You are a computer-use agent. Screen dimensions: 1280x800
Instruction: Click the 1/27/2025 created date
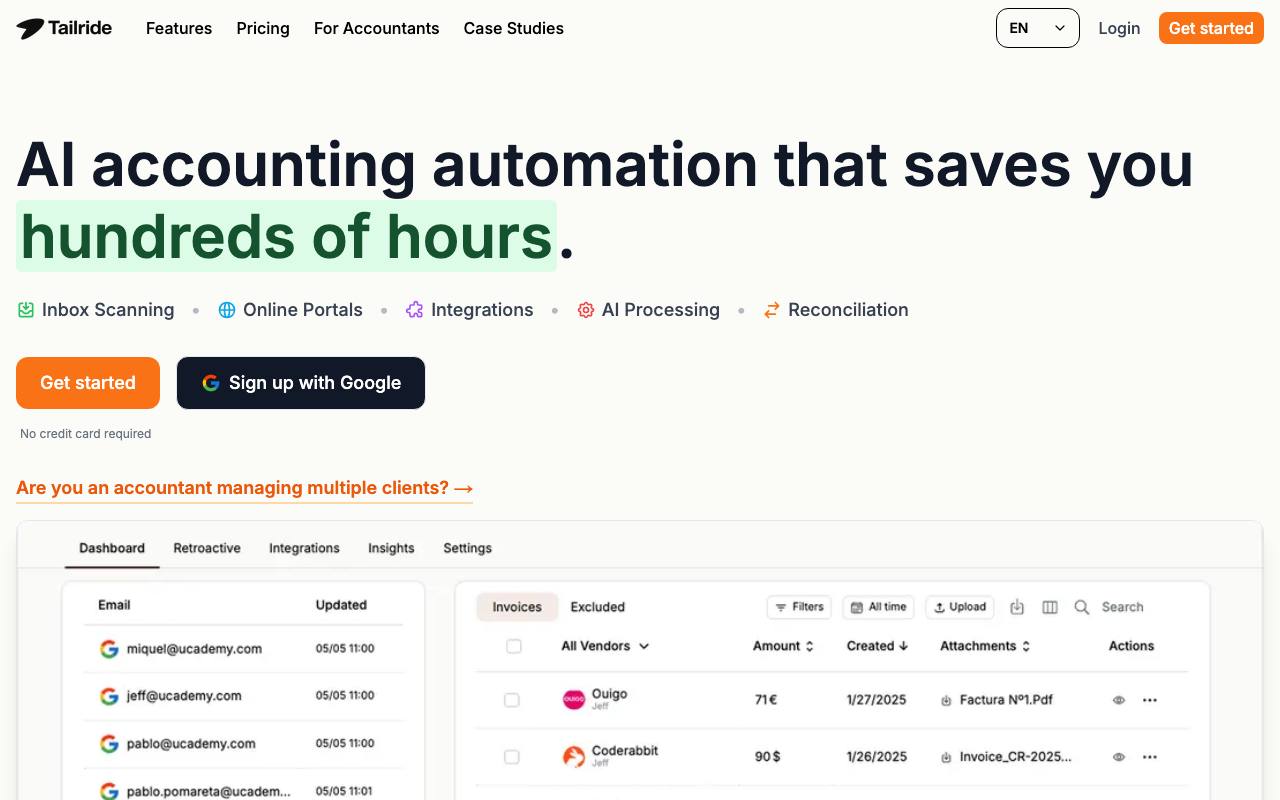coord(876,700)
